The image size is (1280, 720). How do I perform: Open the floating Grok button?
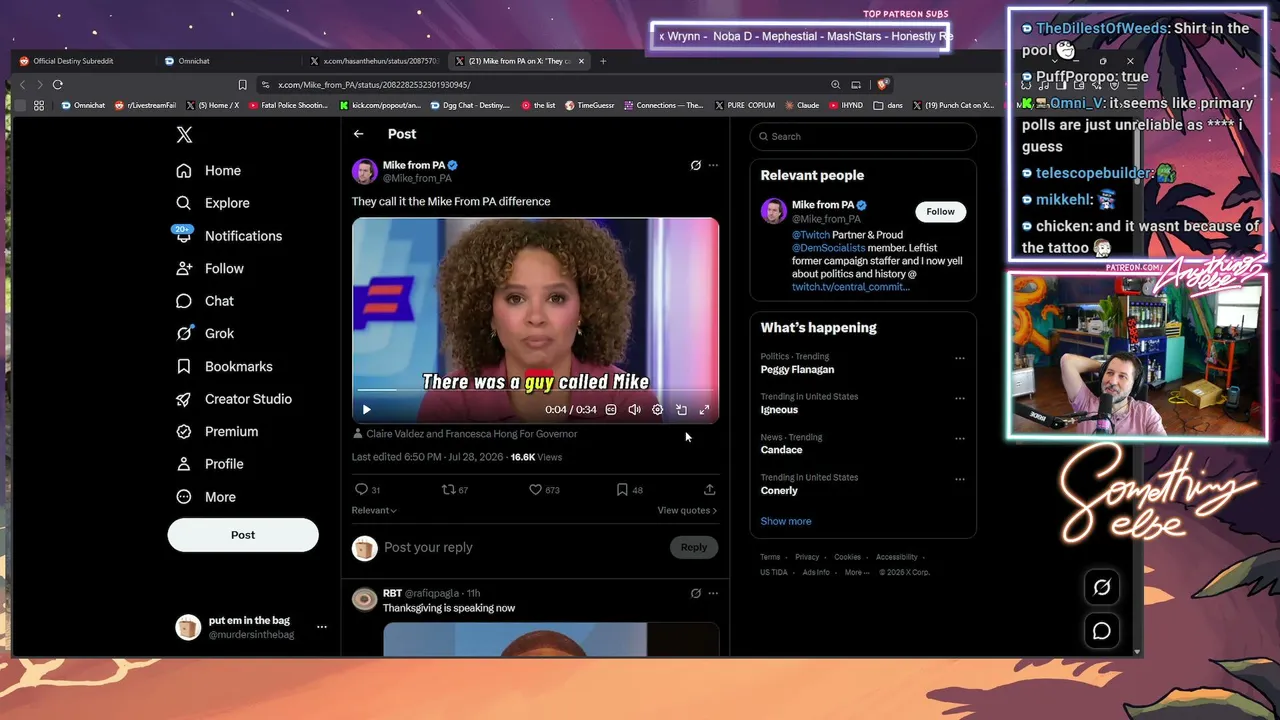(x=1102, y=588)
